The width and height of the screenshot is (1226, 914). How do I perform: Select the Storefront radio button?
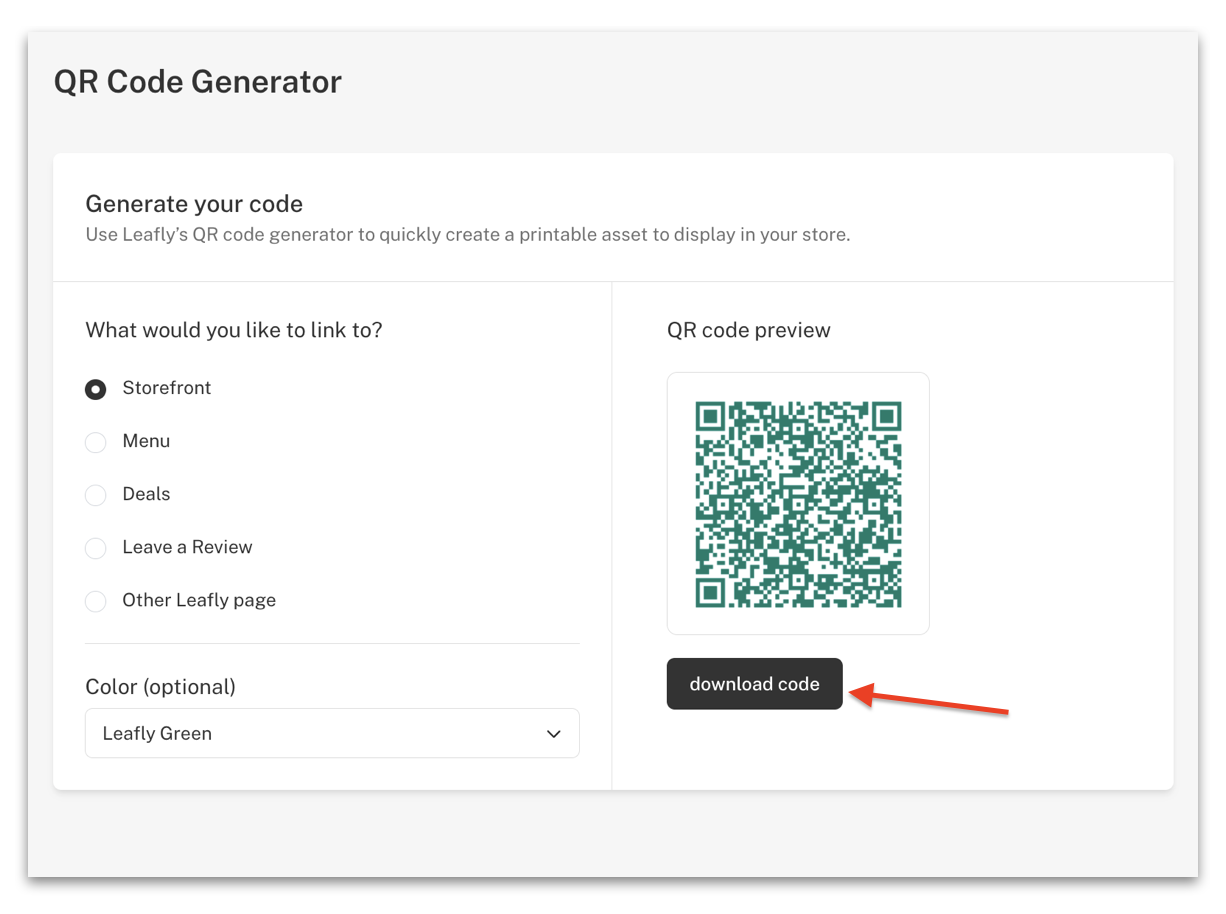click(95, 389)
